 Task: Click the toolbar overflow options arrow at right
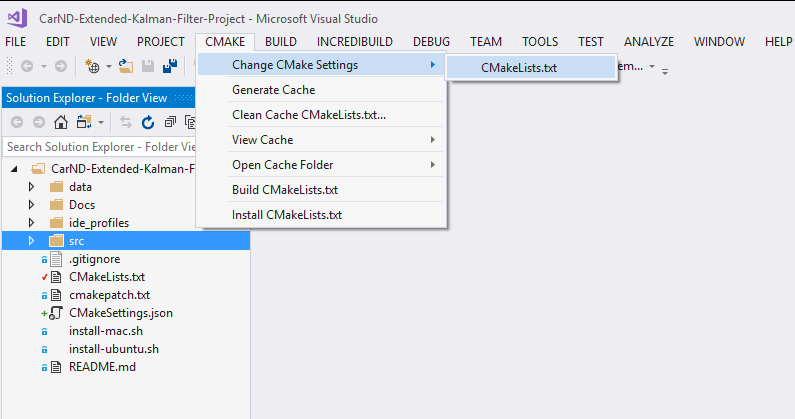(x=665, y=72)
